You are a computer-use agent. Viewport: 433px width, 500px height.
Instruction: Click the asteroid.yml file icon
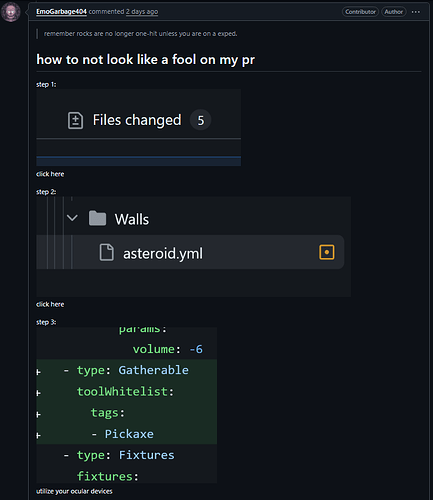pos(107,252)
